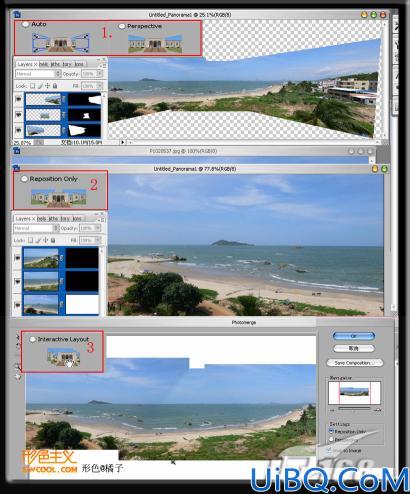Open status bar arrow menu in top panorama window

coord(122,142)
